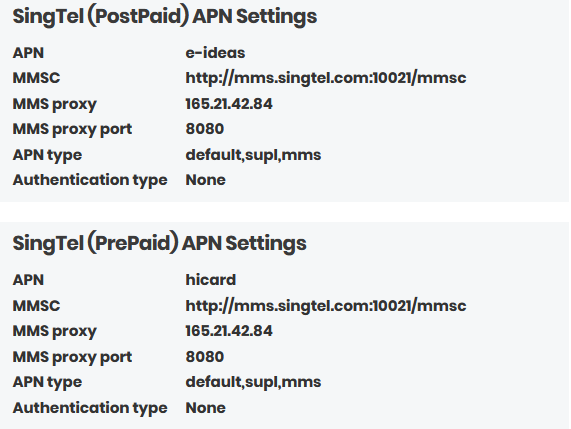Select the PrePaid MMS proxy value 165.21.42.84

[229, 331]
